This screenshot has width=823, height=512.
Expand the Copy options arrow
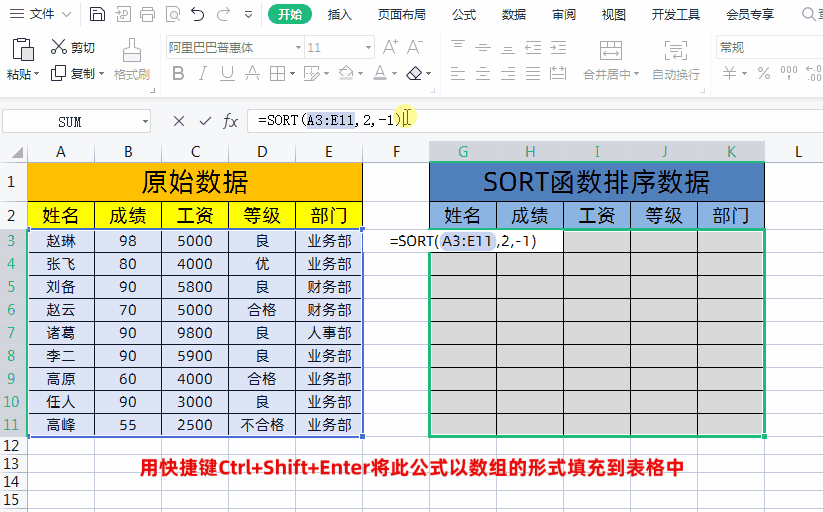click(101, 74)
